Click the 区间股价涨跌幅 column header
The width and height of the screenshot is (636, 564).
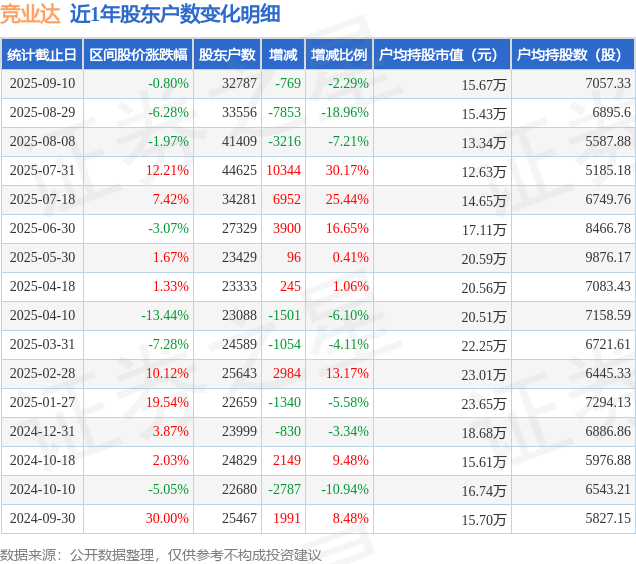138,55
